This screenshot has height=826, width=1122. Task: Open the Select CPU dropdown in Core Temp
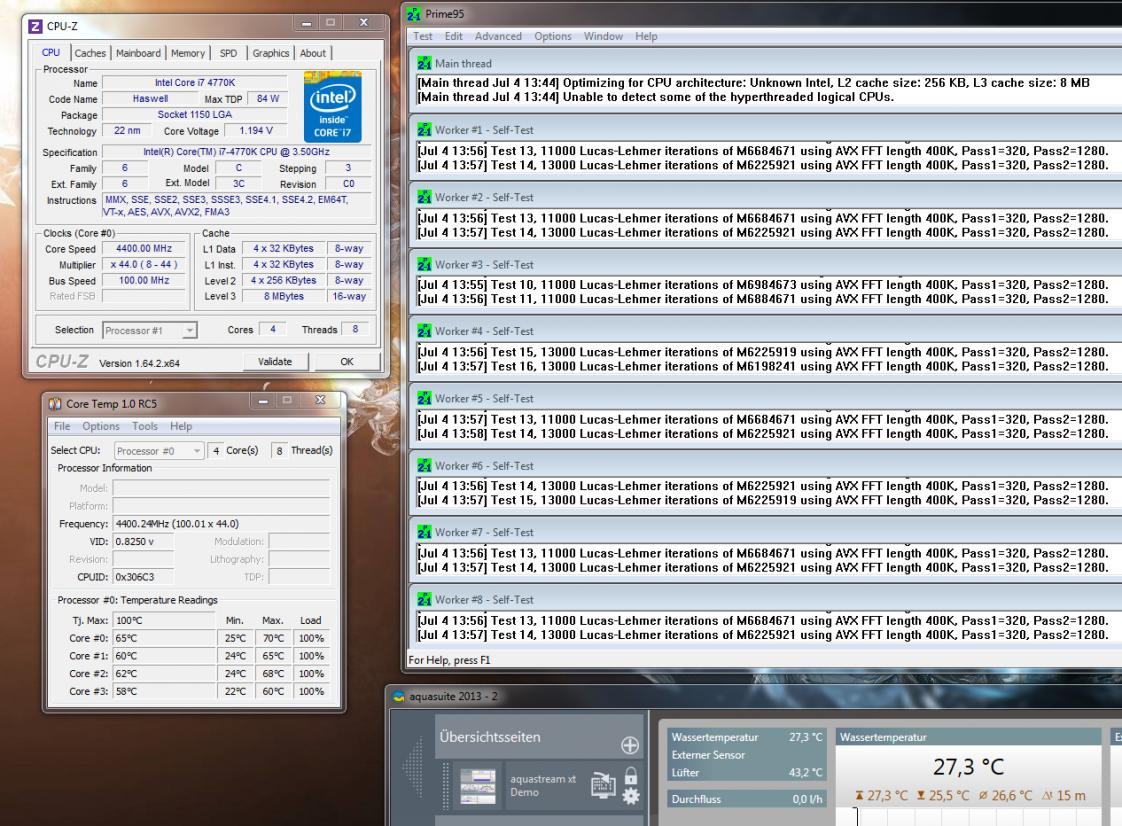(x=159, y=451)
